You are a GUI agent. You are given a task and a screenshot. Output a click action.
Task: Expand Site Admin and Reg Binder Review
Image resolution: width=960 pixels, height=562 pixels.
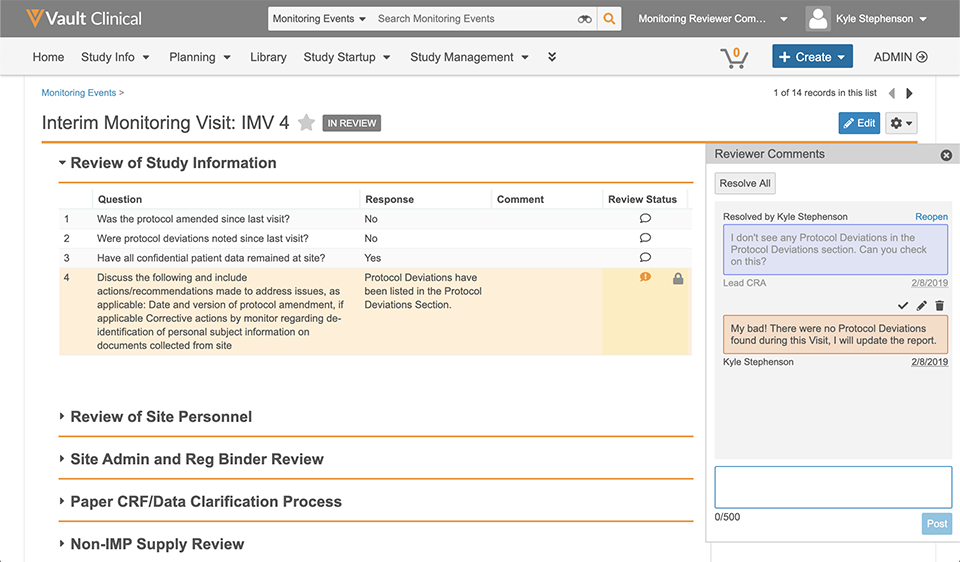click(x=62, y=460)
